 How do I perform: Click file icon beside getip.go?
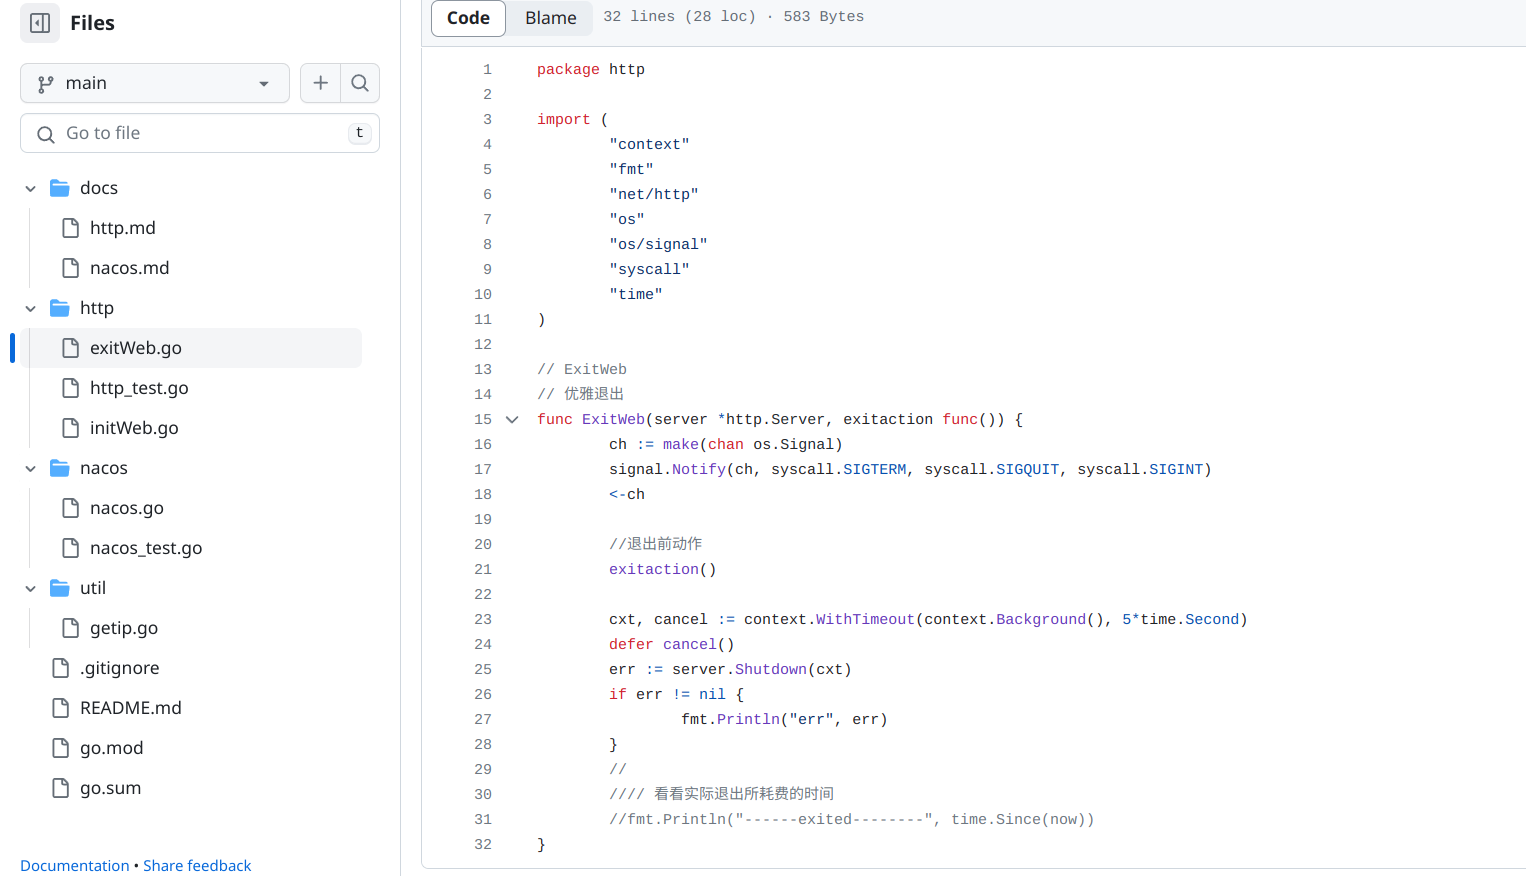pyautogui.click(x=71, y=628)
